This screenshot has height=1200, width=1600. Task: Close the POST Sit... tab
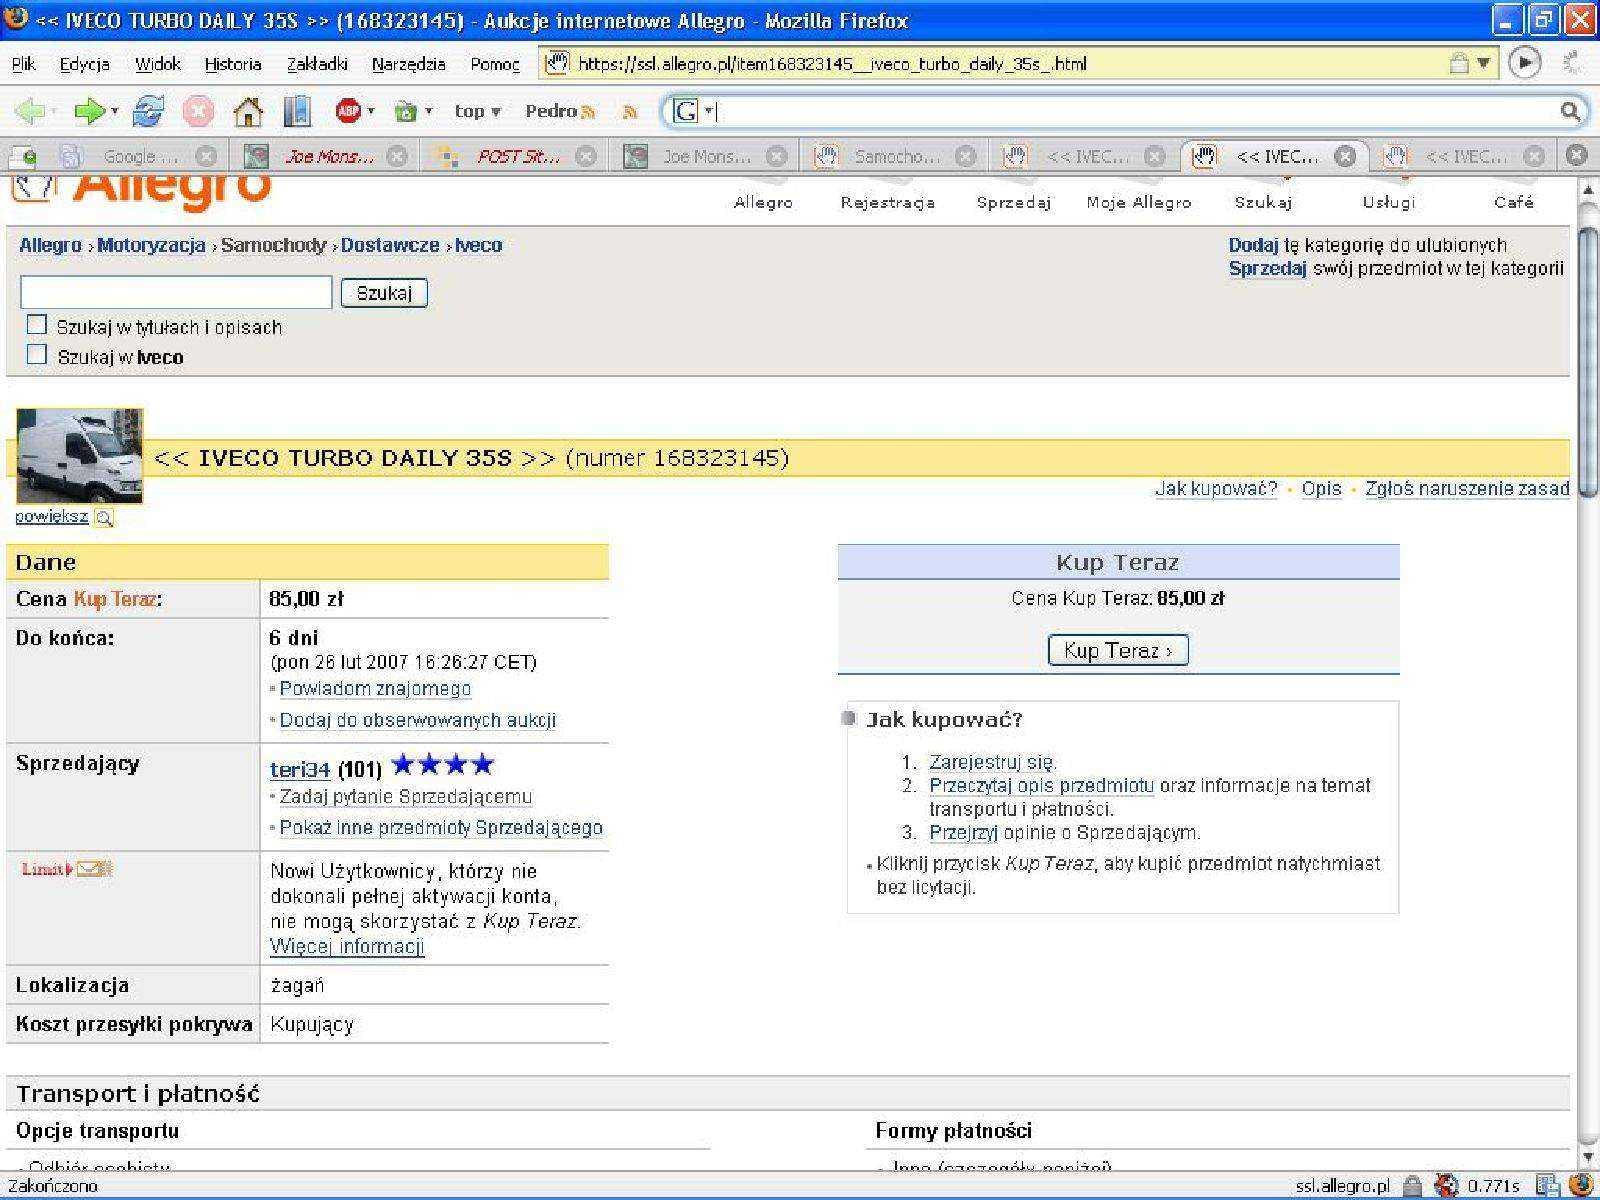point(585,156)
